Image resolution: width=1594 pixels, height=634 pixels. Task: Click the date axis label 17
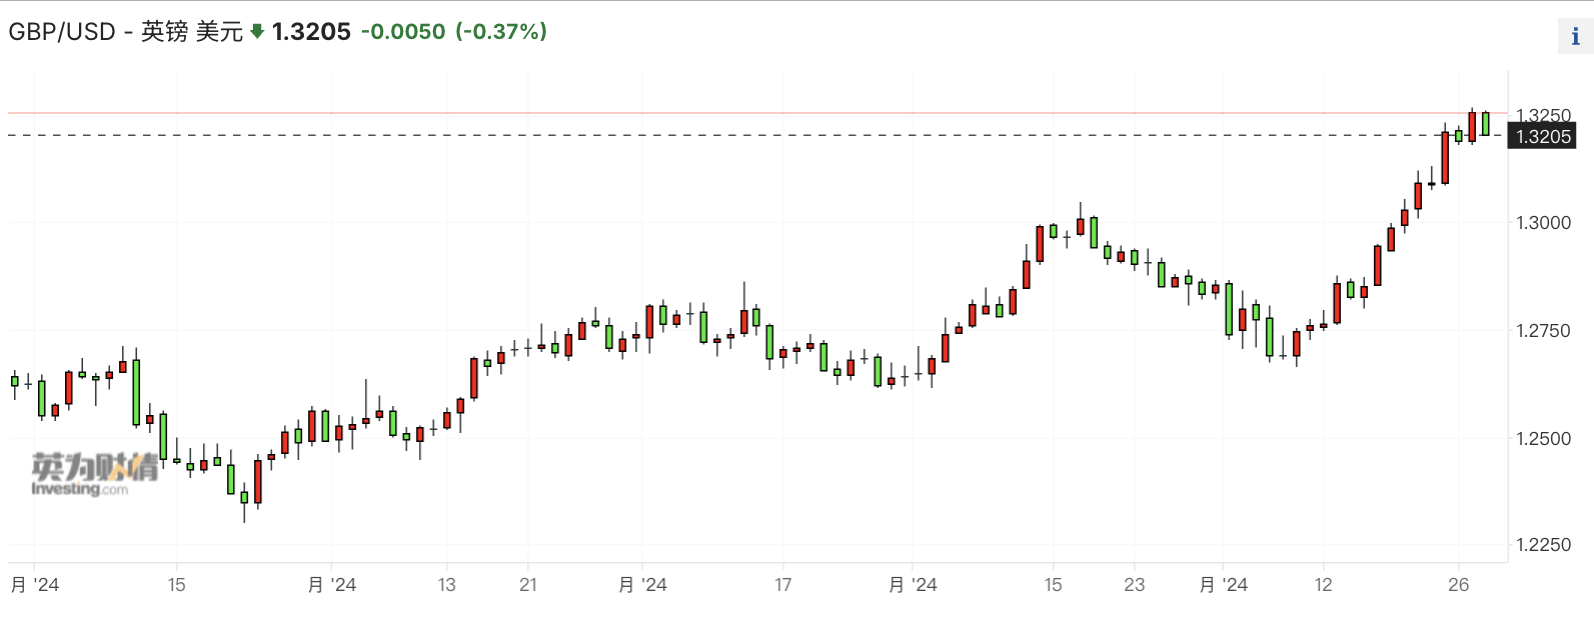tap(783, 585)
